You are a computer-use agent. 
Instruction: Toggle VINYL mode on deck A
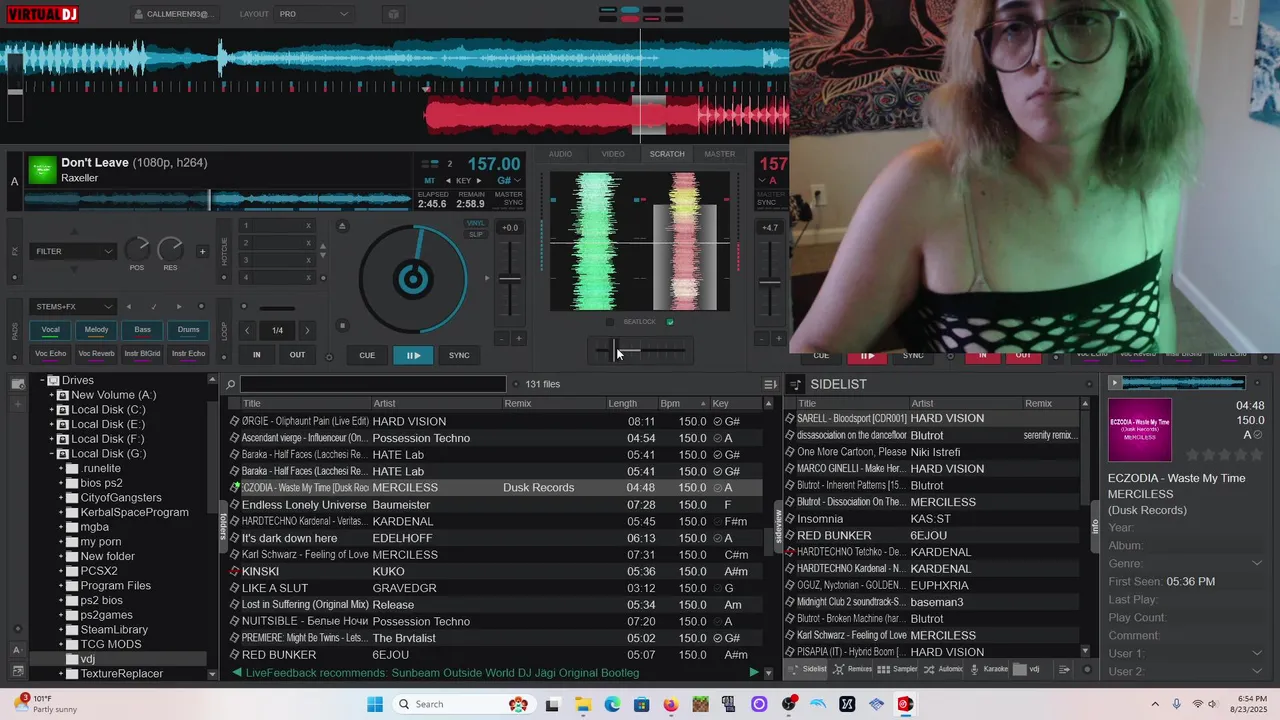[476, 224]
